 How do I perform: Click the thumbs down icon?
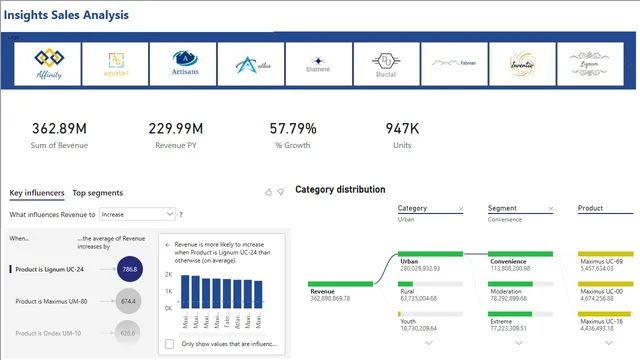pyautogui.click(x=280, y=192)
